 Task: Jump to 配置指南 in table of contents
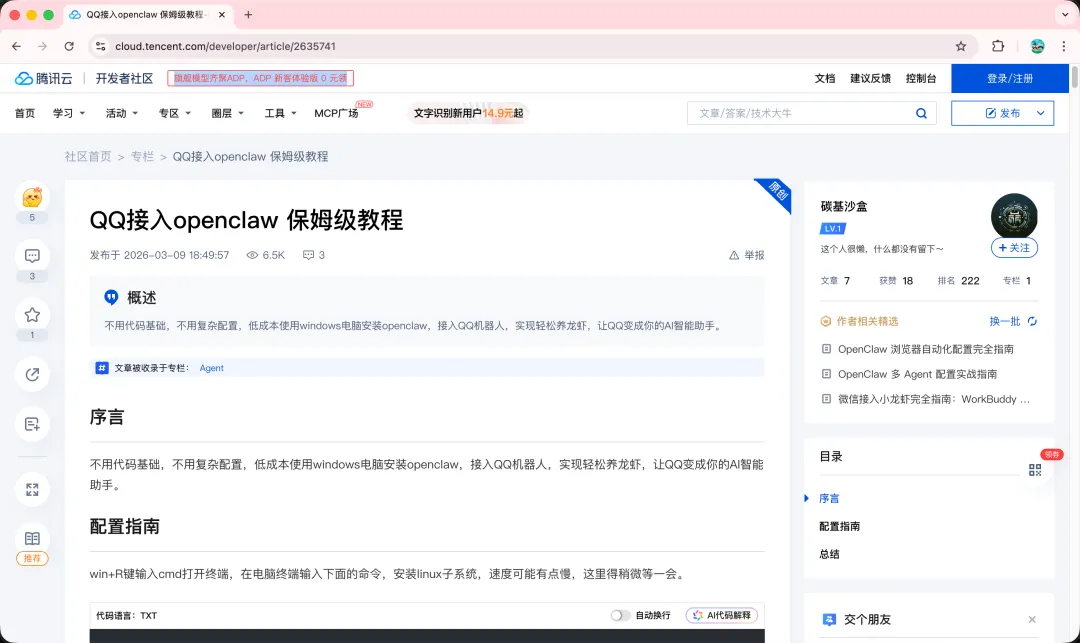pyautogui.click(x=839, y=527)
